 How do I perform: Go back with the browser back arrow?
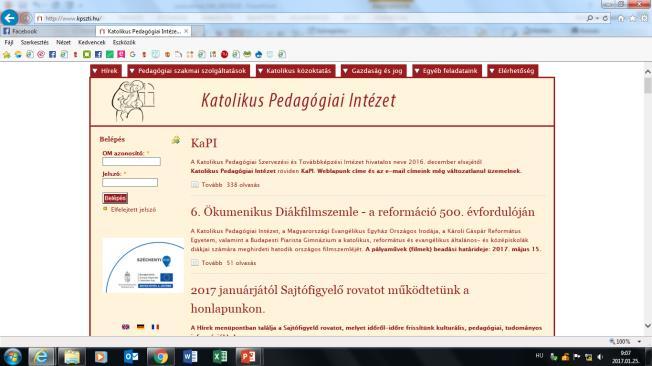click(9, 18)
